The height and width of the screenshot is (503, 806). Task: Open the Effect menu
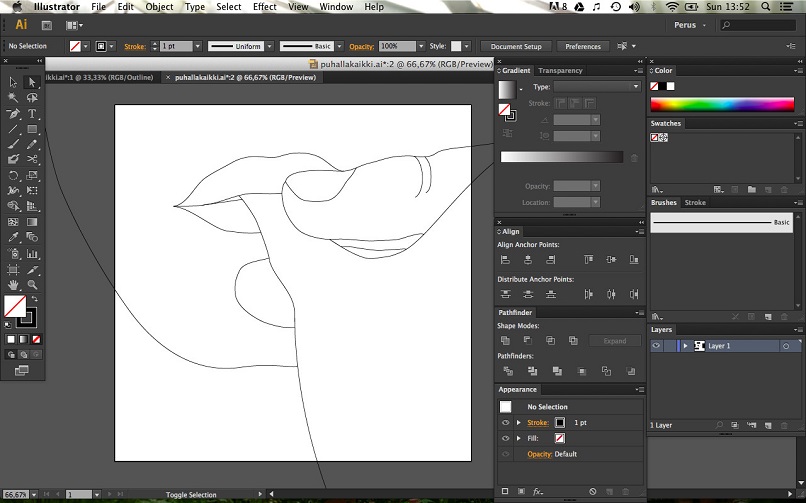[264, 7]
